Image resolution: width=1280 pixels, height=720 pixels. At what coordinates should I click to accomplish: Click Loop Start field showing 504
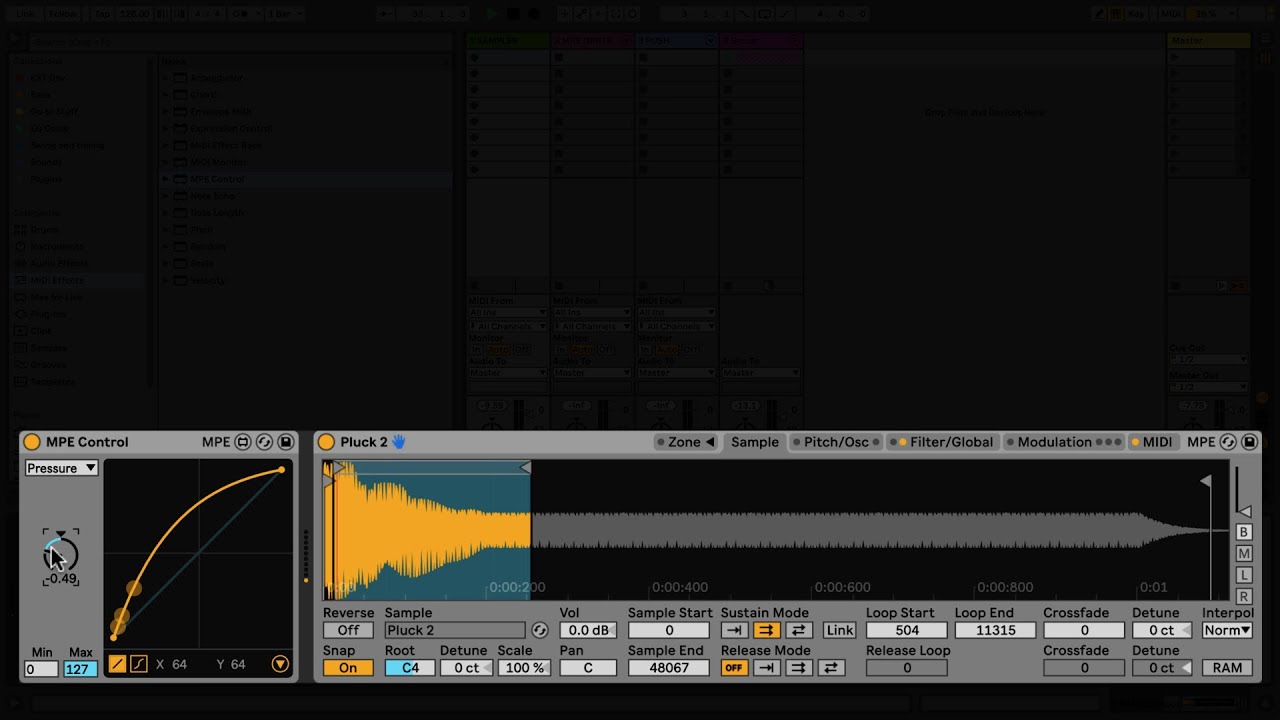coord(907,630)
